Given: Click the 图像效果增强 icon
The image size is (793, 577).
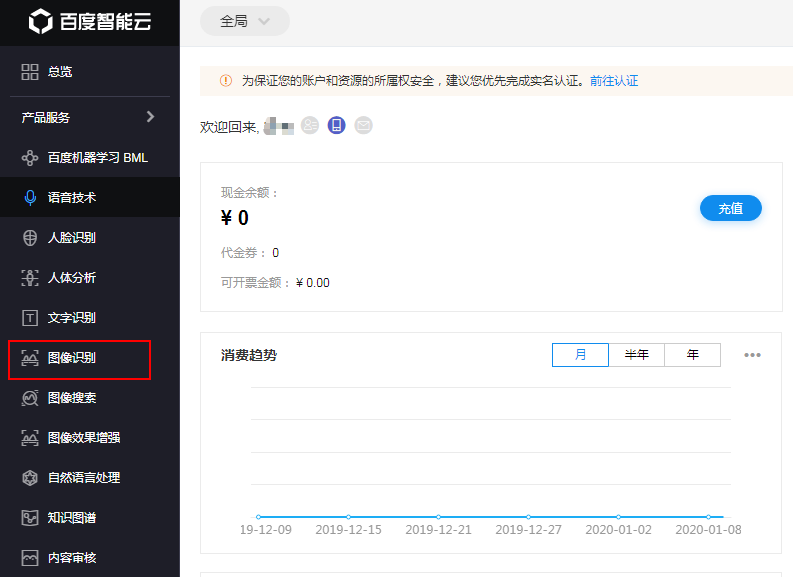Looking at the screenshot, I should pos(30,438).
